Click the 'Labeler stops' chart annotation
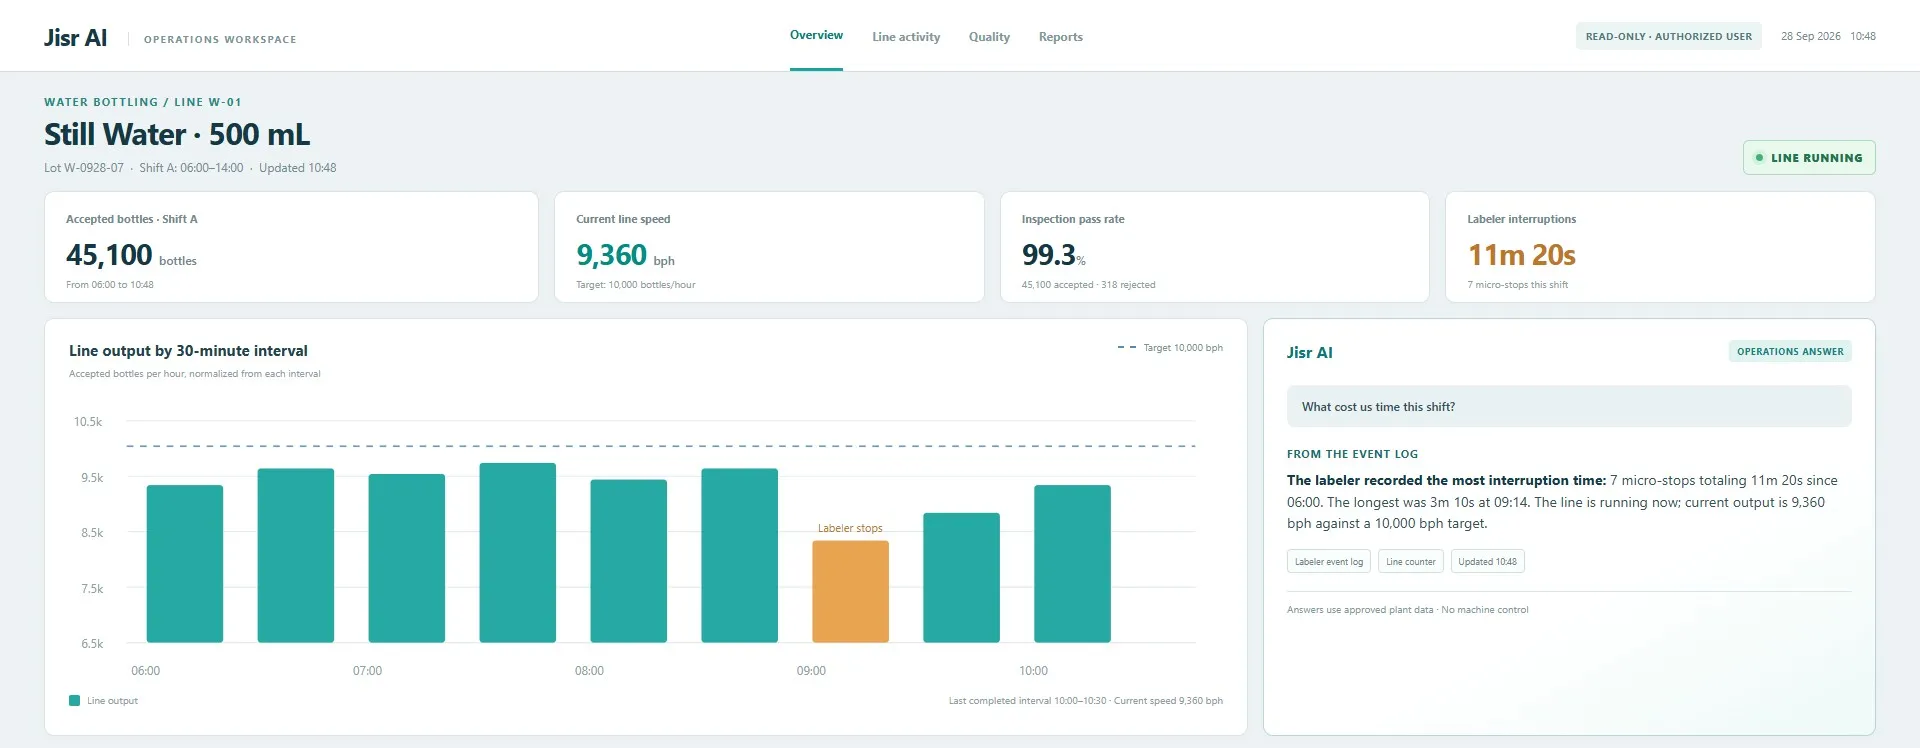The width and height of the screenshot is (1920, 748). [x=850, y=528]
